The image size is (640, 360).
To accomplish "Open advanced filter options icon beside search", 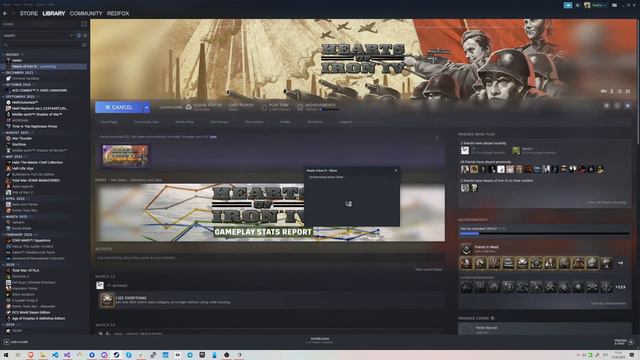I will [84, 45].
